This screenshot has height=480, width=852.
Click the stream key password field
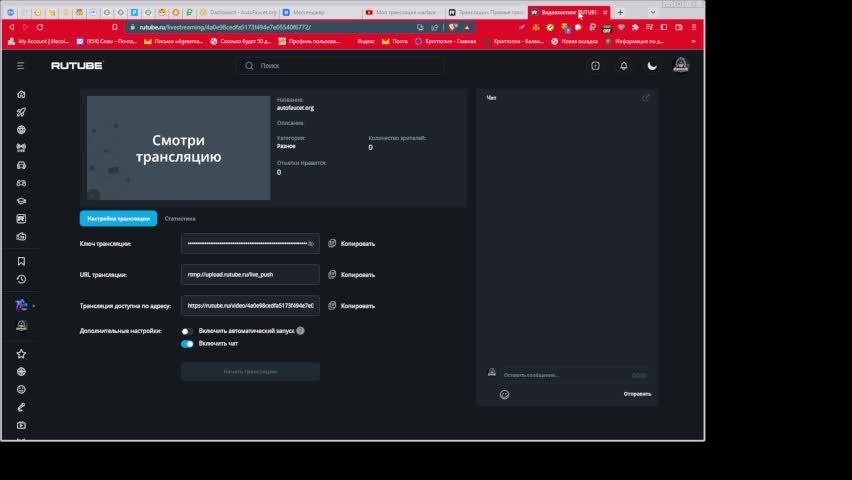(250, 244)
